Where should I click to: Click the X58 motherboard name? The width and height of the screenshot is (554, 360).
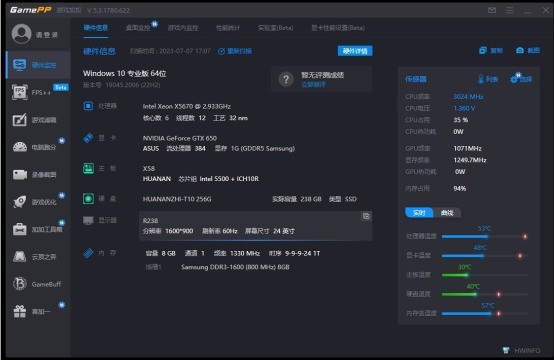149,169
